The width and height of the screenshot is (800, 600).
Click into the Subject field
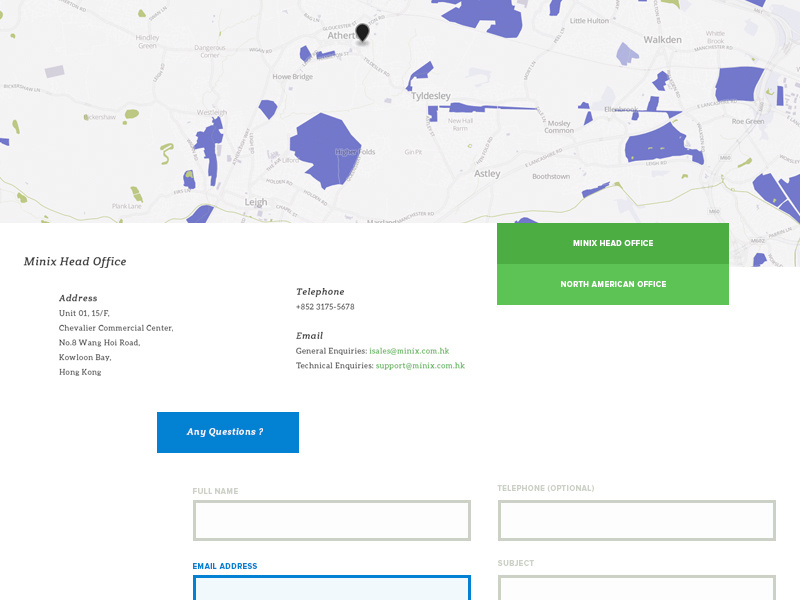point(637,588)
